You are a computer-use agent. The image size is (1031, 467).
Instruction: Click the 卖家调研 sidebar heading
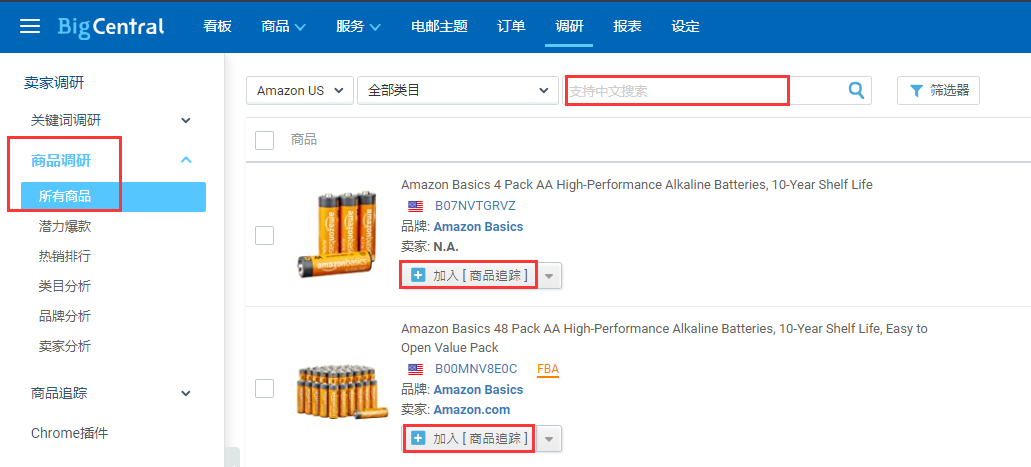(54, 82)
